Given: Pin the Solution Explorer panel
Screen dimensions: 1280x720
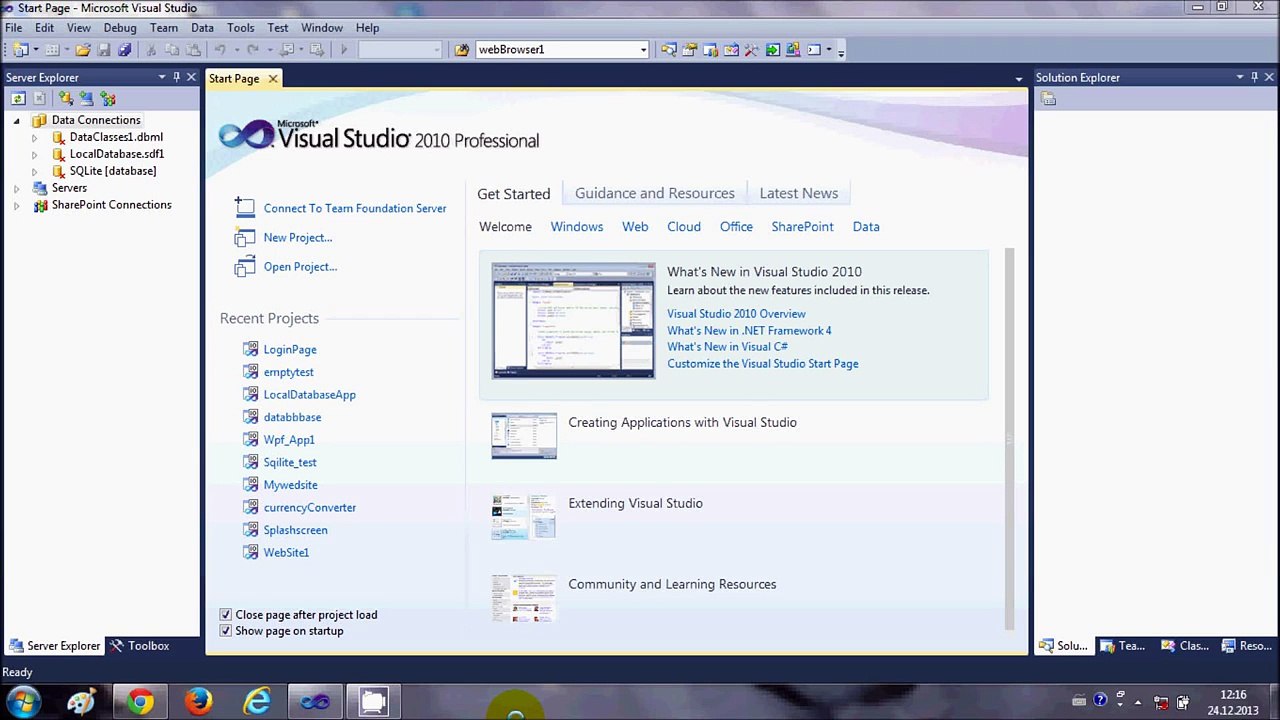Looking at the screenshot, I should click(x=1254, y=77).
